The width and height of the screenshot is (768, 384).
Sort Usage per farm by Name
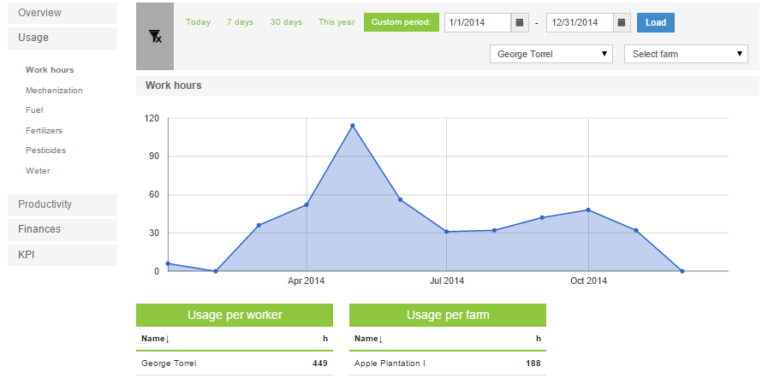(x=368, y=338)
